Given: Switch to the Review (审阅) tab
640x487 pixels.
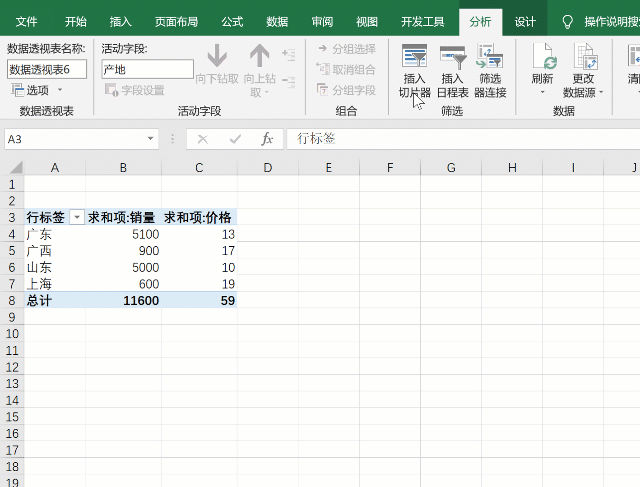Looking at the screenshot, I should [x=322, y=22].
